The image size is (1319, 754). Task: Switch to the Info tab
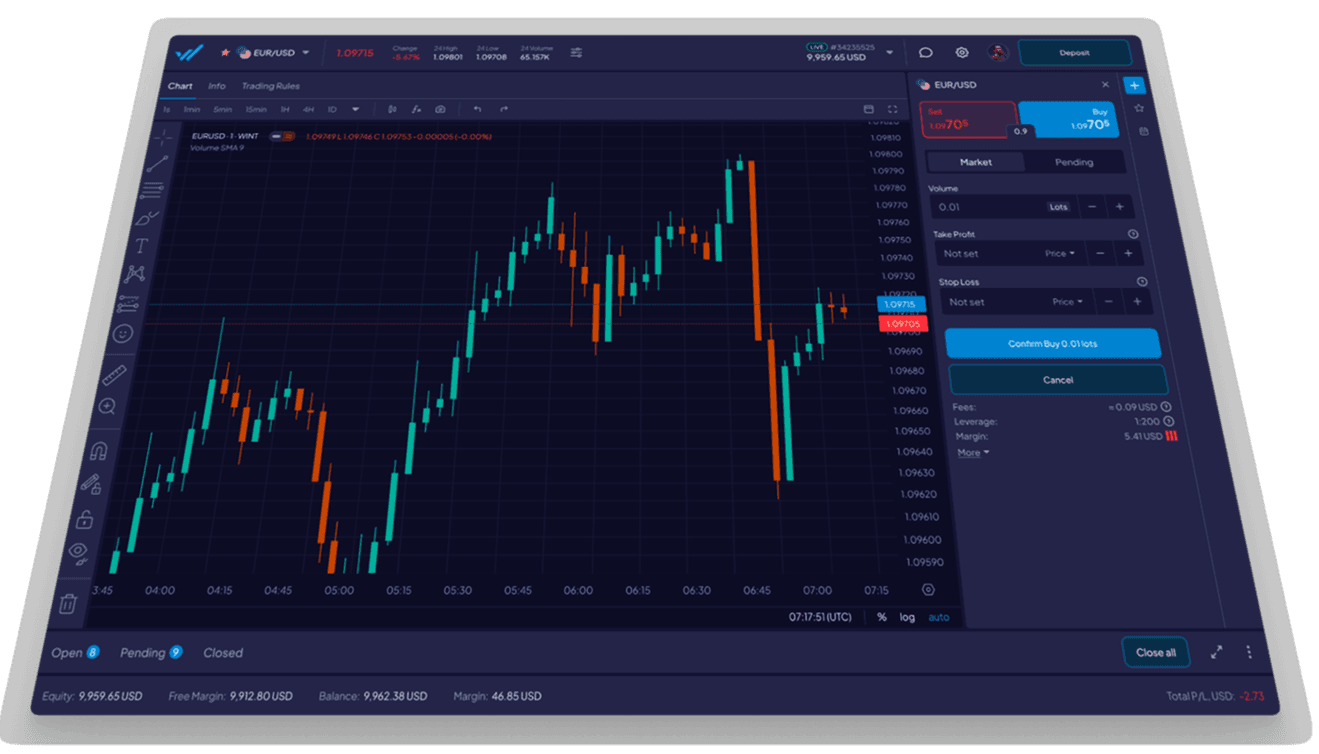tap(216, 86)
